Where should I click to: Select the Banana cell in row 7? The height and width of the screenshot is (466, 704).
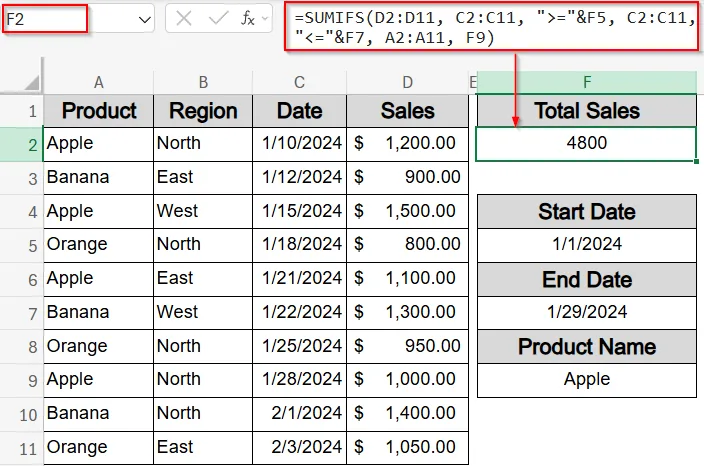[98, 312]
